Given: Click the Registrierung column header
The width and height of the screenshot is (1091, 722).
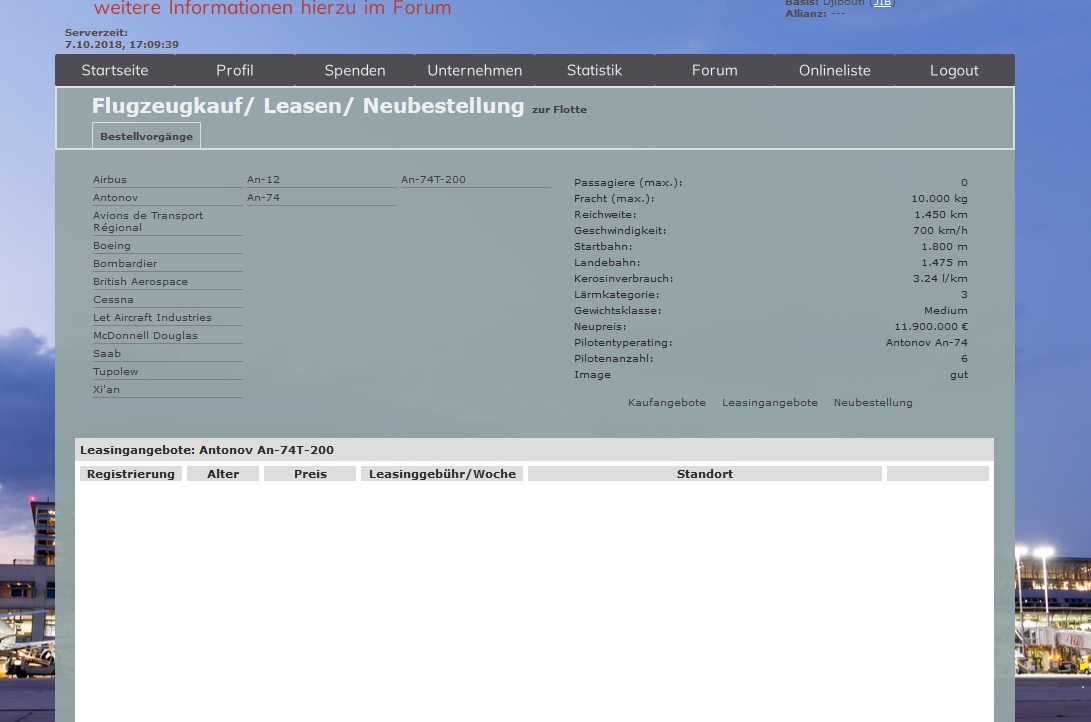Looking at the screenshot, I should (x=131, y=474).
